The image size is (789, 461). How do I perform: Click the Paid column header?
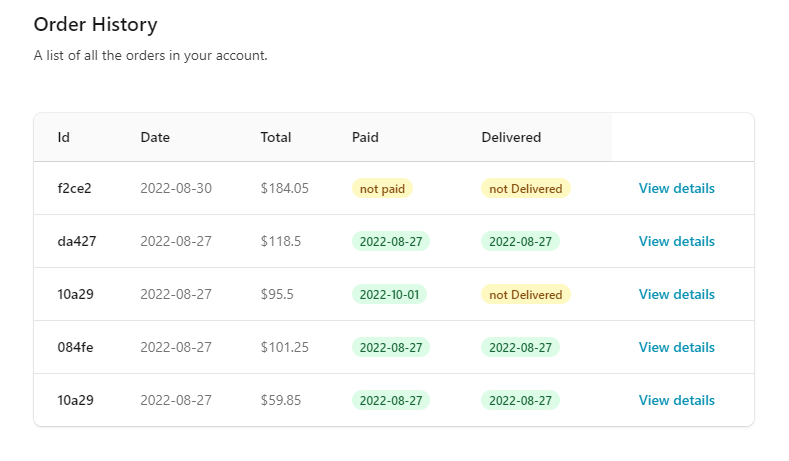[365, 137]
